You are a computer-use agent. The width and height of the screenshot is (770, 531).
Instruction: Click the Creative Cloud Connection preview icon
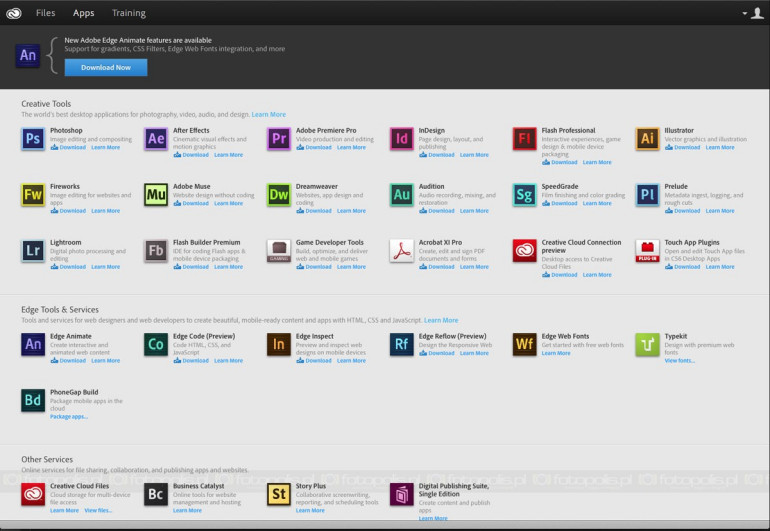tap(524, 251)
